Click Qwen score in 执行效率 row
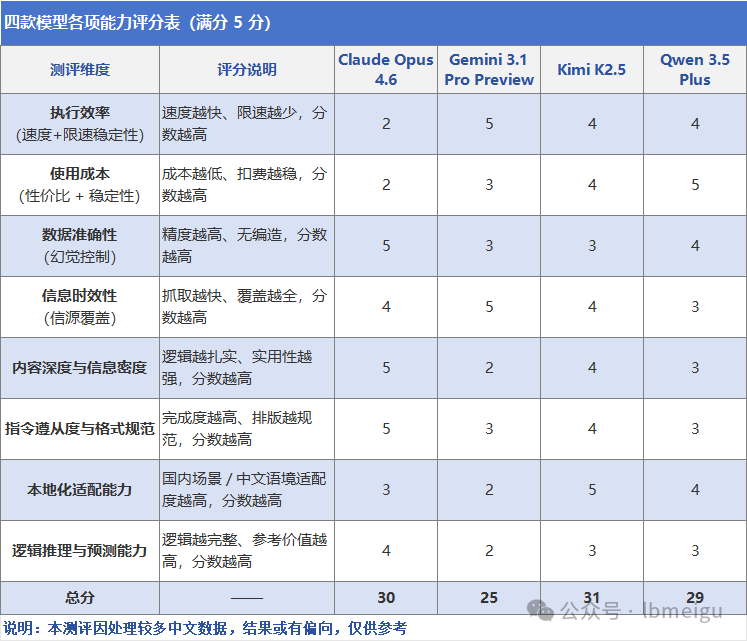This screenshot has height=641, width=747. click(695, 124)
